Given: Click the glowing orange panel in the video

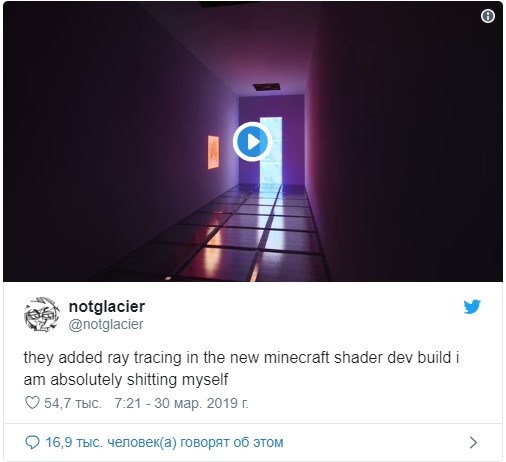Looking at the screenshot, I should point(213,152).
